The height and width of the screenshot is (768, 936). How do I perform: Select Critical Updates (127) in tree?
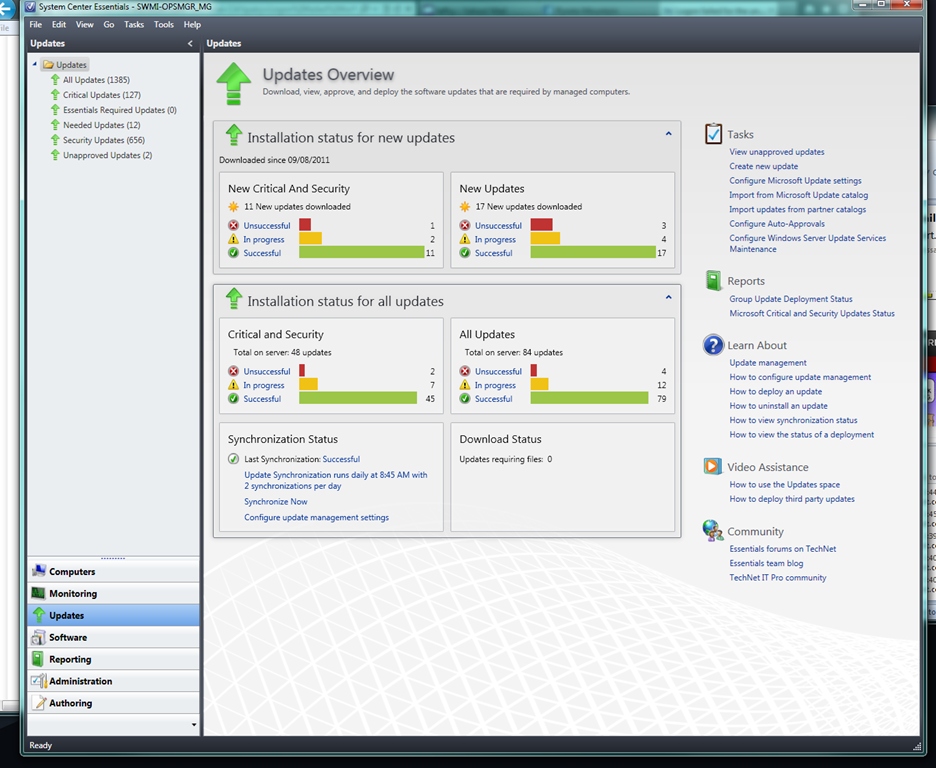[x=101, y=95]
